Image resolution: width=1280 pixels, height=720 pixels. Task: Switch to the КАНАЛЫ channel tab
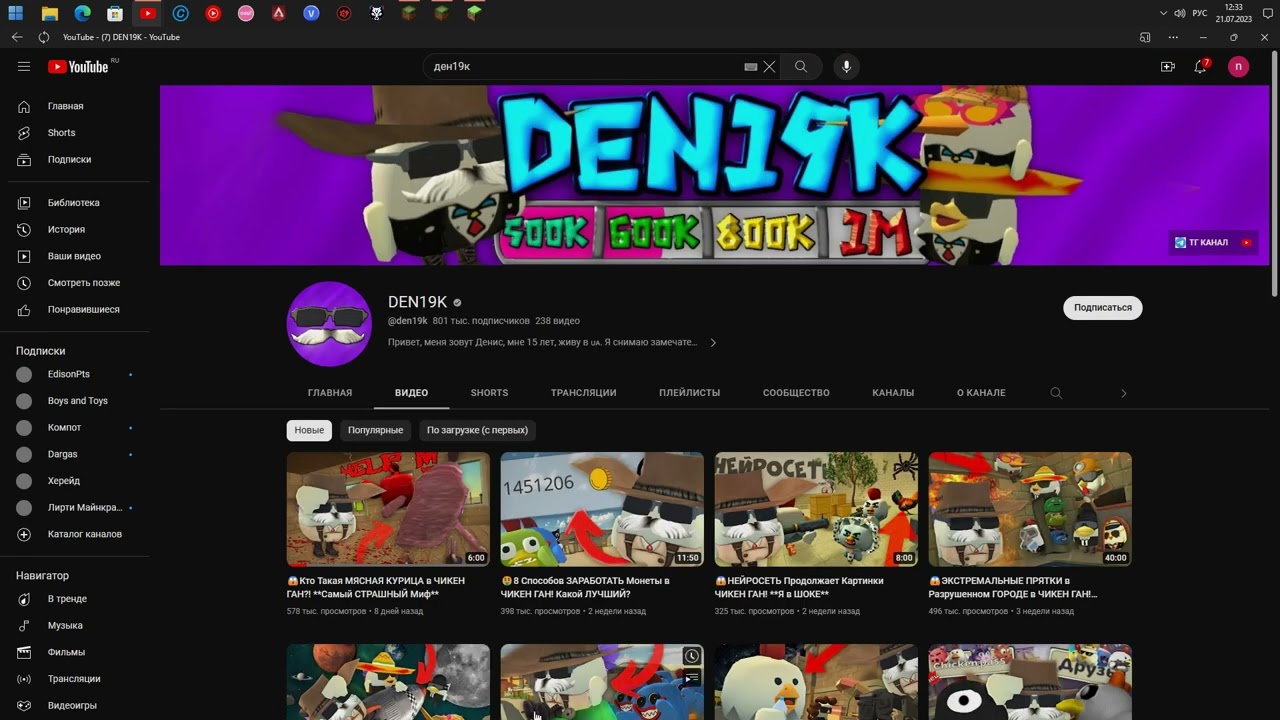click(x=893, y=393)
